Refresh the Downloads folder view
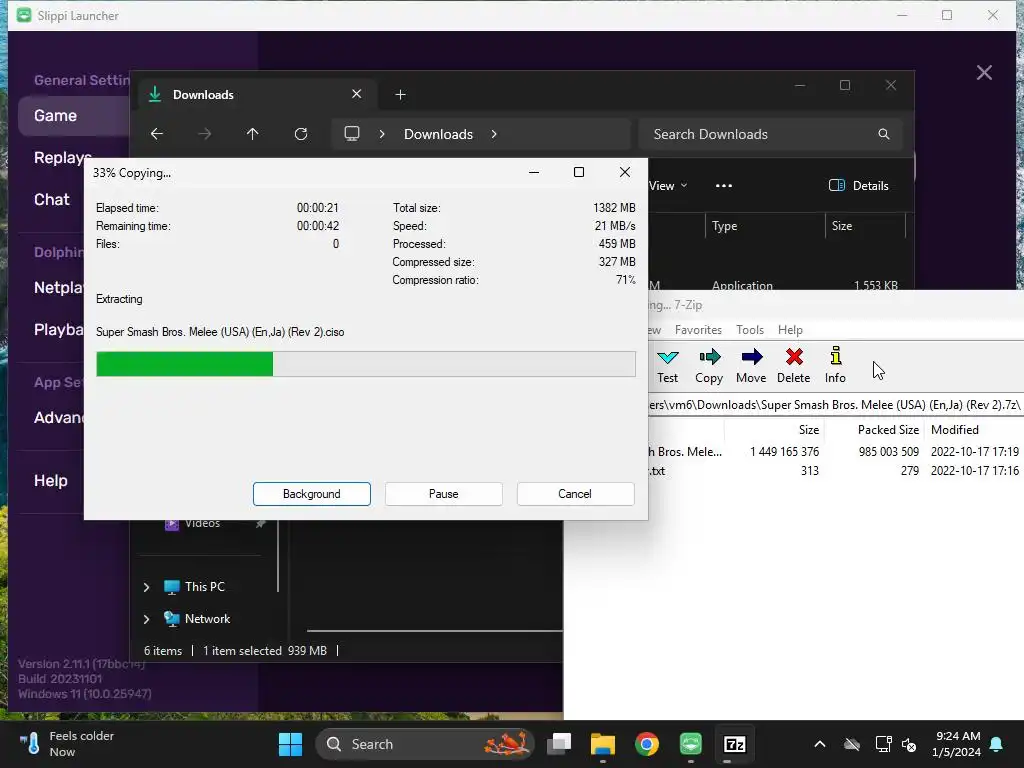Viewport: 1024px width, 768px height. click(301, 134)
